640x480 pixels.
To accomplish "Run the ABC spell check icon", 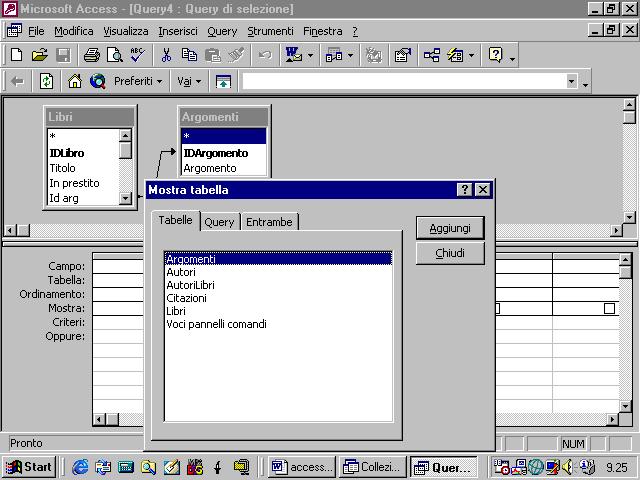I will point(138,55).
